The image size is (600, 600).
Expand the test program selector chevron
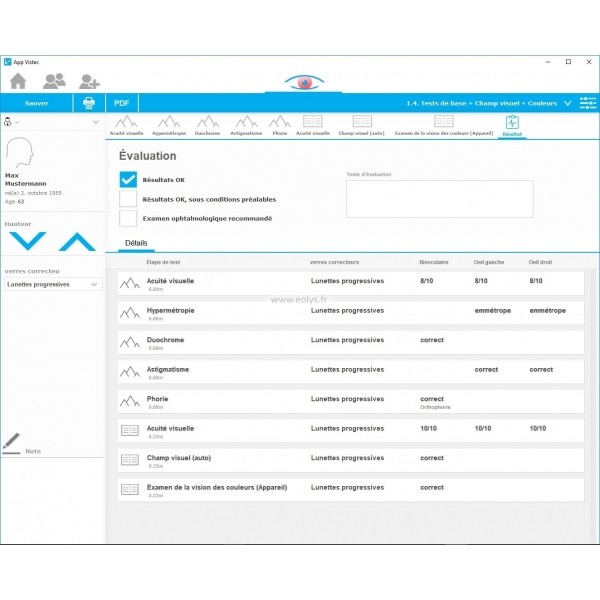coord(567,103)
